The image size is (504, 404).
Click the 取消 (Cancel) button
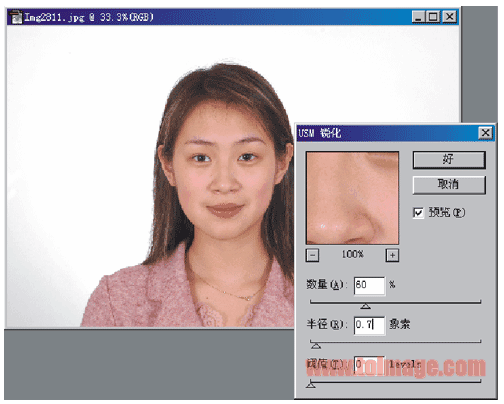pos(449,185)
